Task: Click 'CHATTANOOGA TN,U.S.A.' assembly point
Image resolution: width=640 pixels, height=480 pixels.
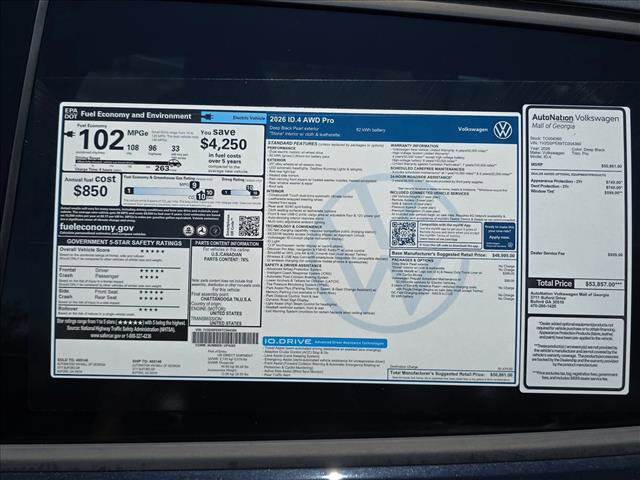Action: coord(226,299)
